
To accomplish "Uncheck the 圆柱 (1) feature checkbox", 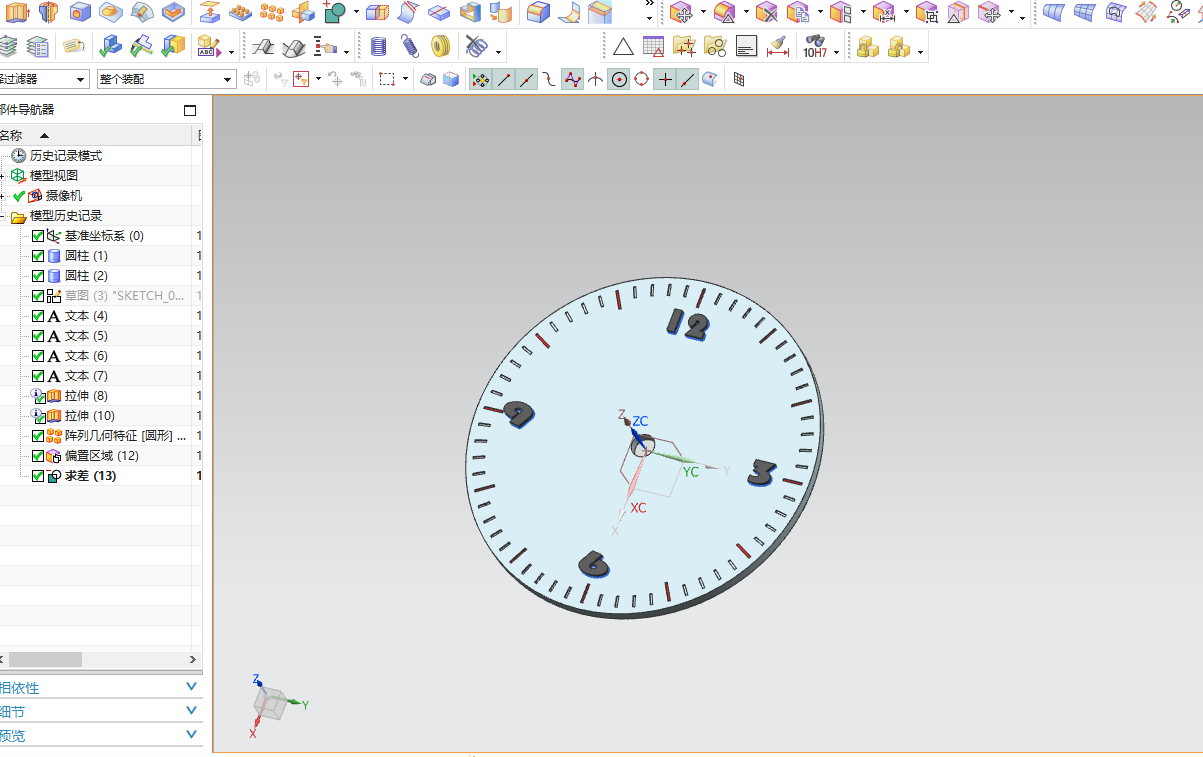I will [x=38, y=256].
